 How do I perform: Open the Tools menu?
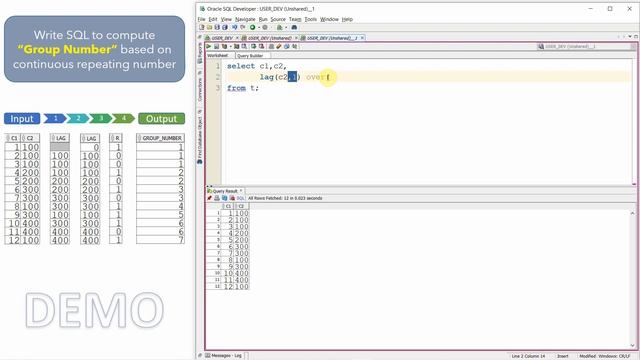tap(311, 19)
